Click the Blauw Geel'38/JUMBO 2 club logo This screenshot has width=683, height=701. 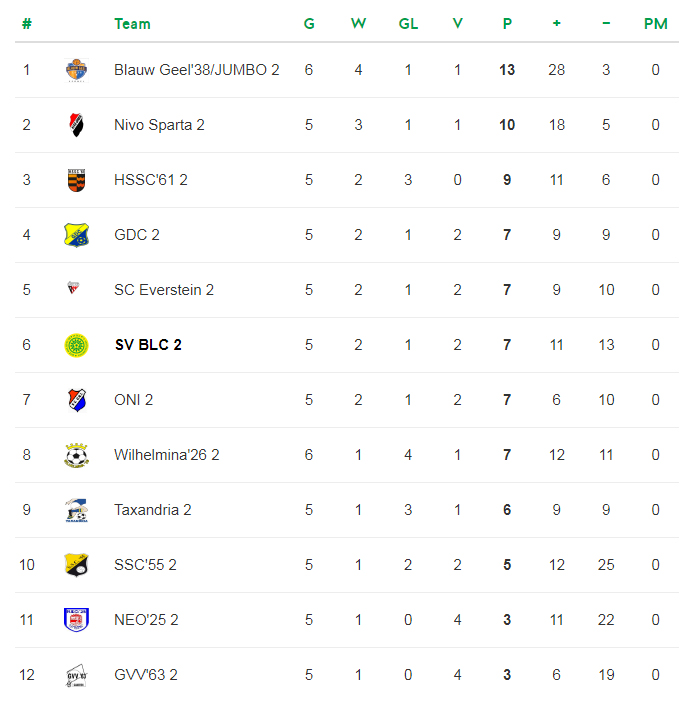[76, 70]
